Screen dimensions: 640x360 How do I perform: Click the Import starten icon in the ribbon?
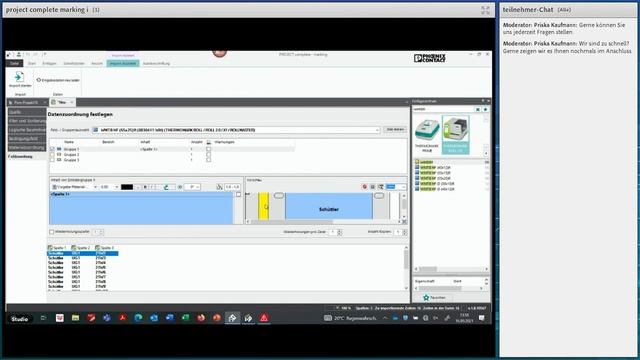(19, 77)
